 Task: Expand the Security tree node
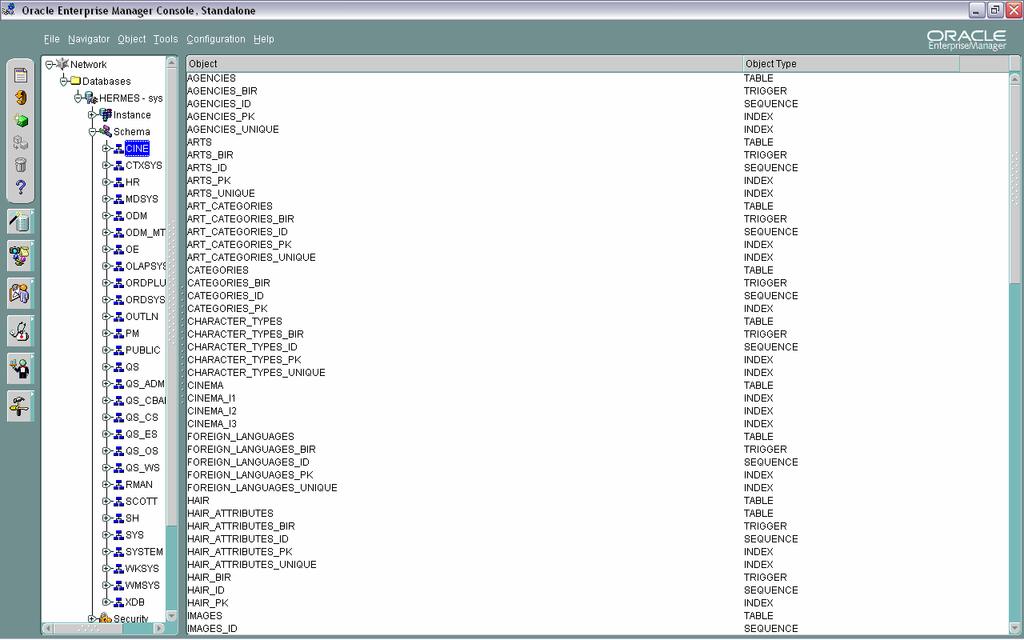(93, 618)
